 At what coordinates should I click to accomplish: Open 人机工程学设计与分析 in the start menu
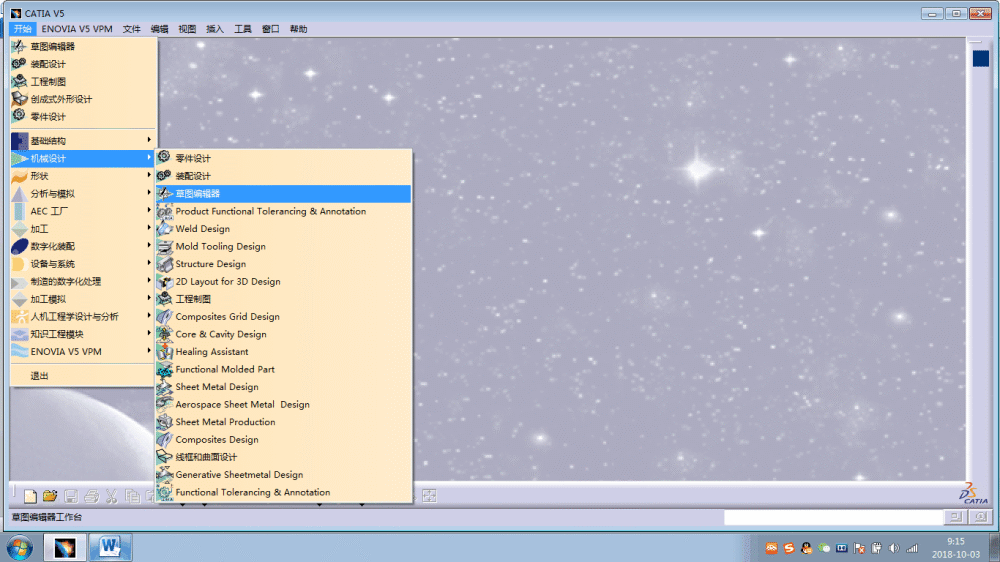pos(83,316)
